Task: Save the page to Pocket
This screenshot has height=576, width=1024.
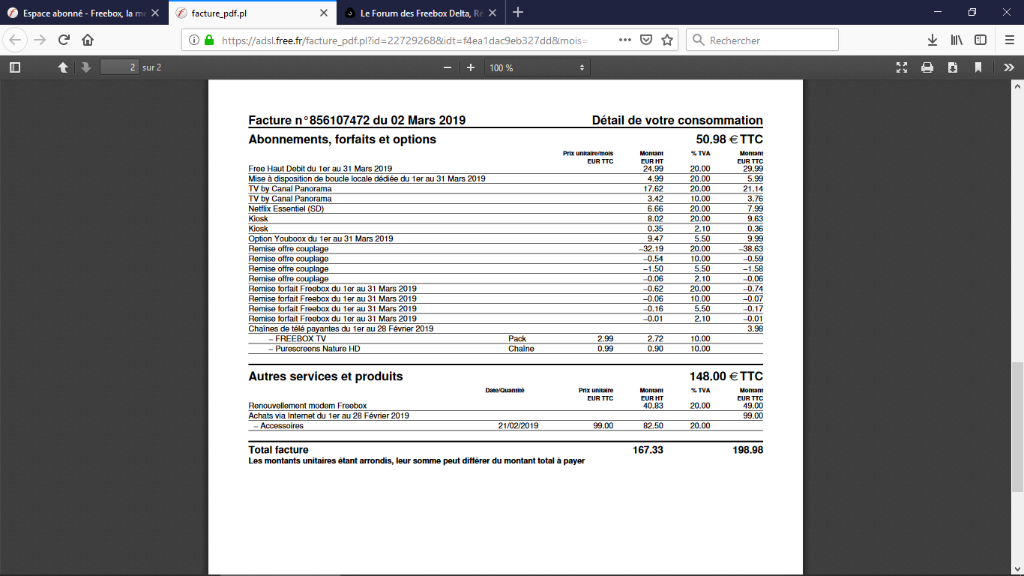Action: (x=646, y=40)
